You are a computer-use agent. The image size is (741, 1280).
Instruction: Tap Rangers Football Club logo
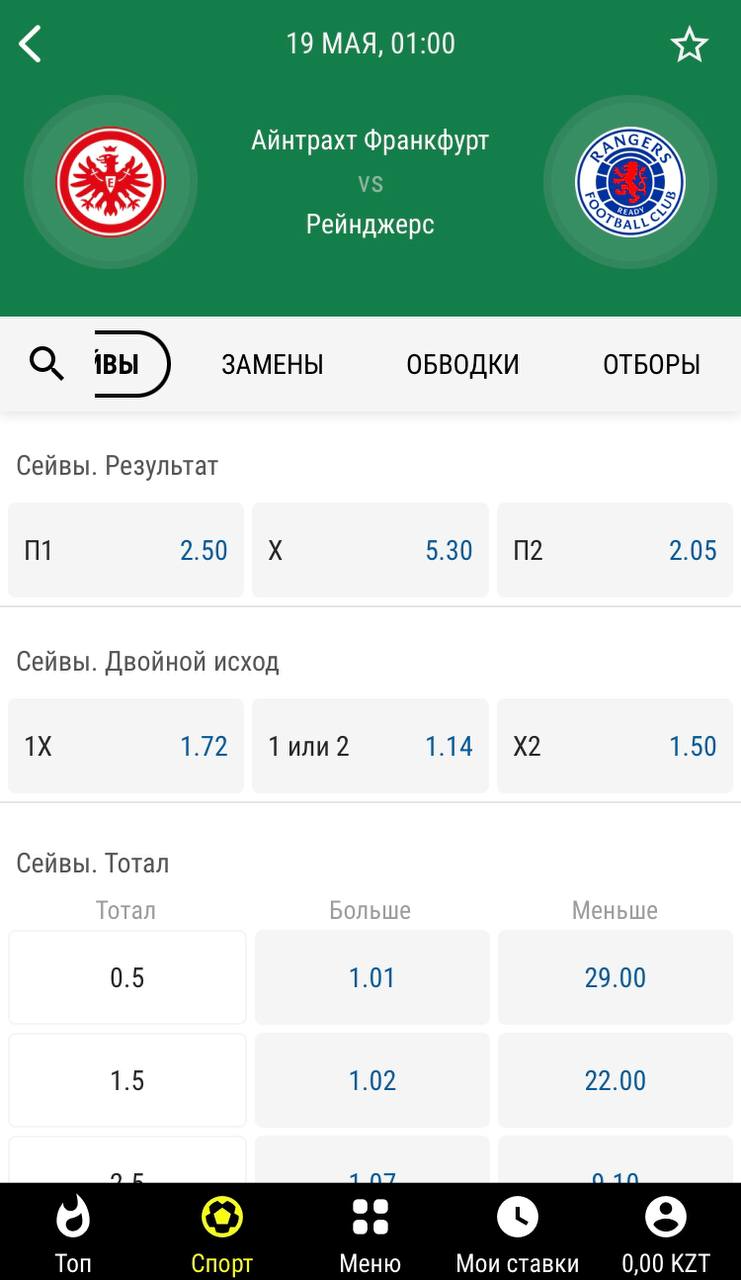coord(630,183)
